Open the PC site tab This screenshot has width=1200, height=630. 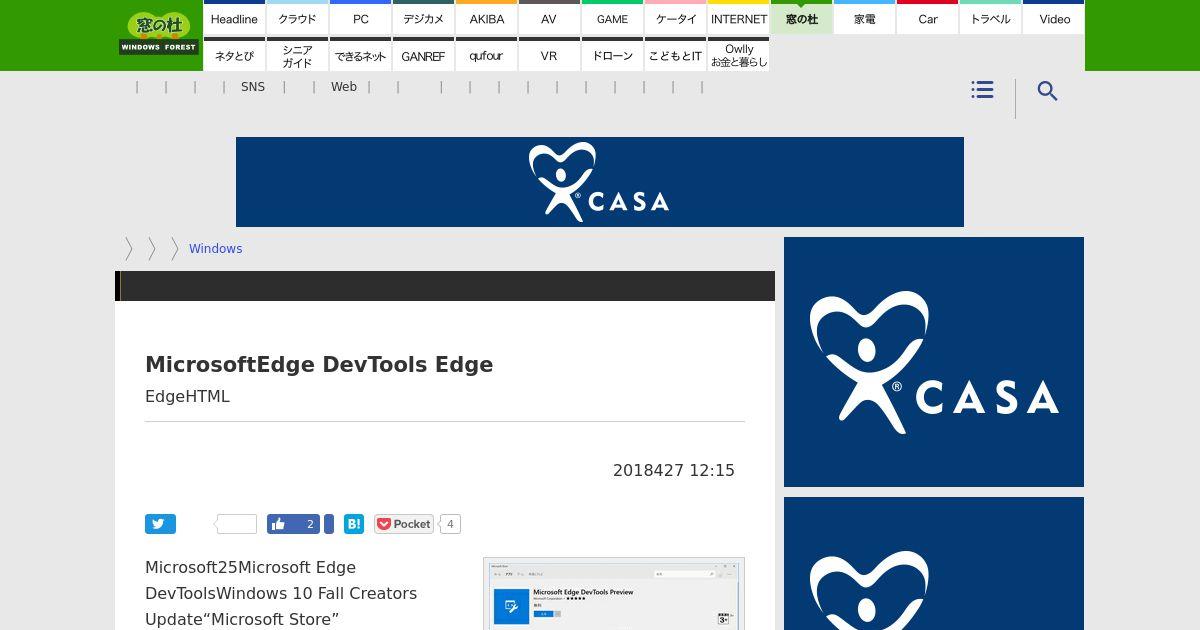pos(360,17)
